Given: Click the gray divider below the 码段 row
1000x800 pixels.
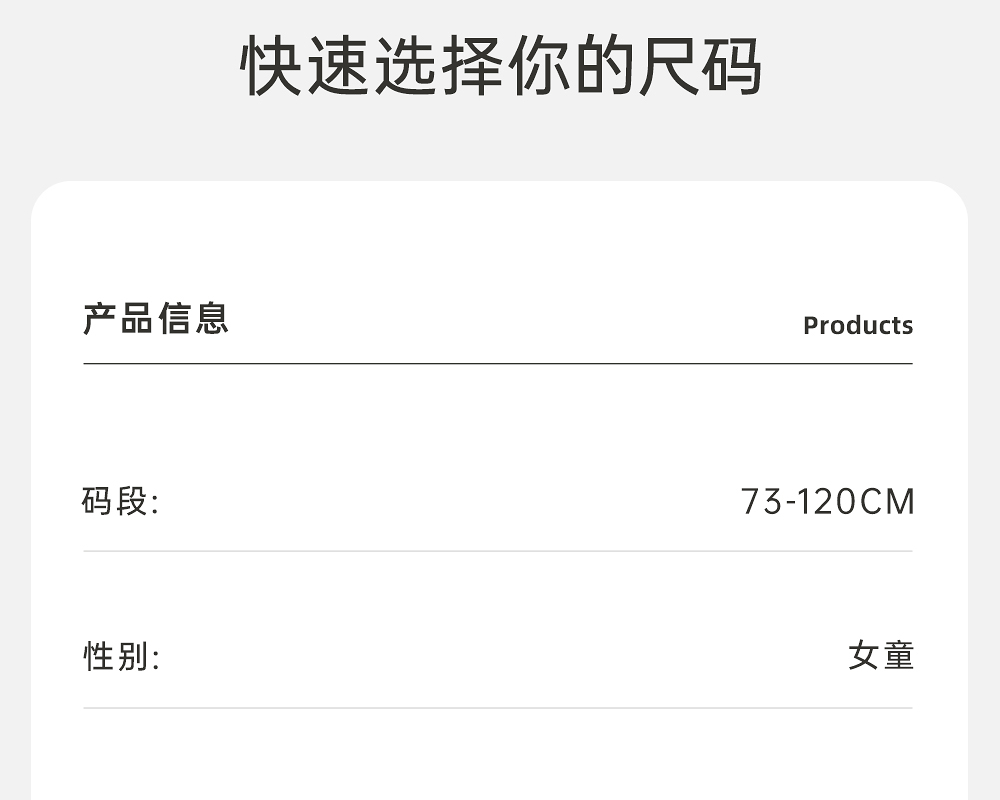Looking at the screenshot, I should pyautogui.click(x=498, y=551).
